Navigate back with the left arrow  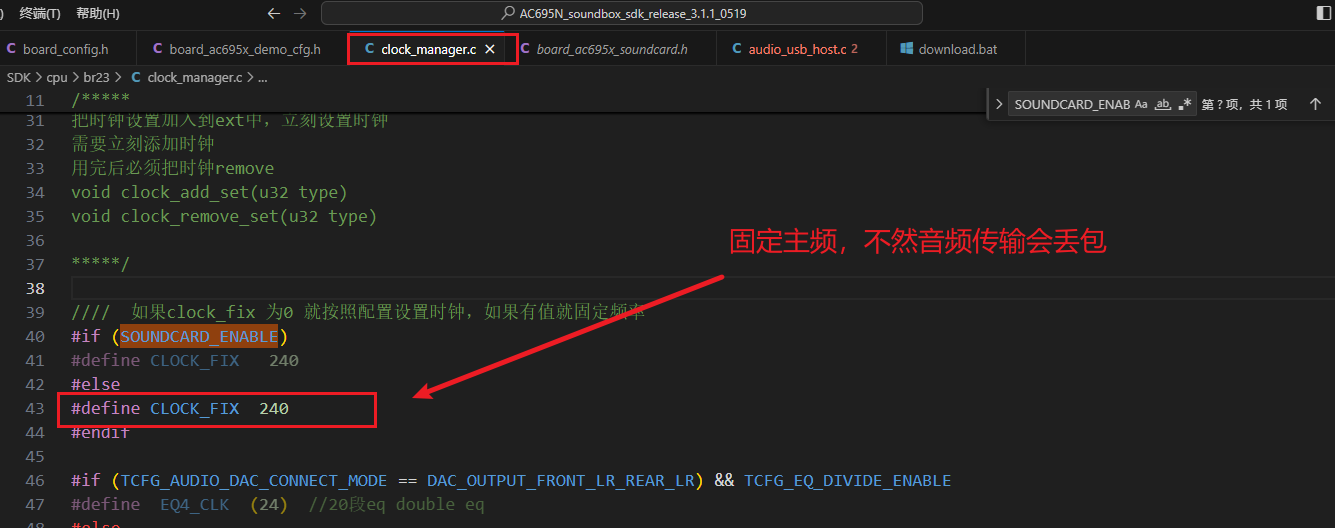tap(274, 14)
